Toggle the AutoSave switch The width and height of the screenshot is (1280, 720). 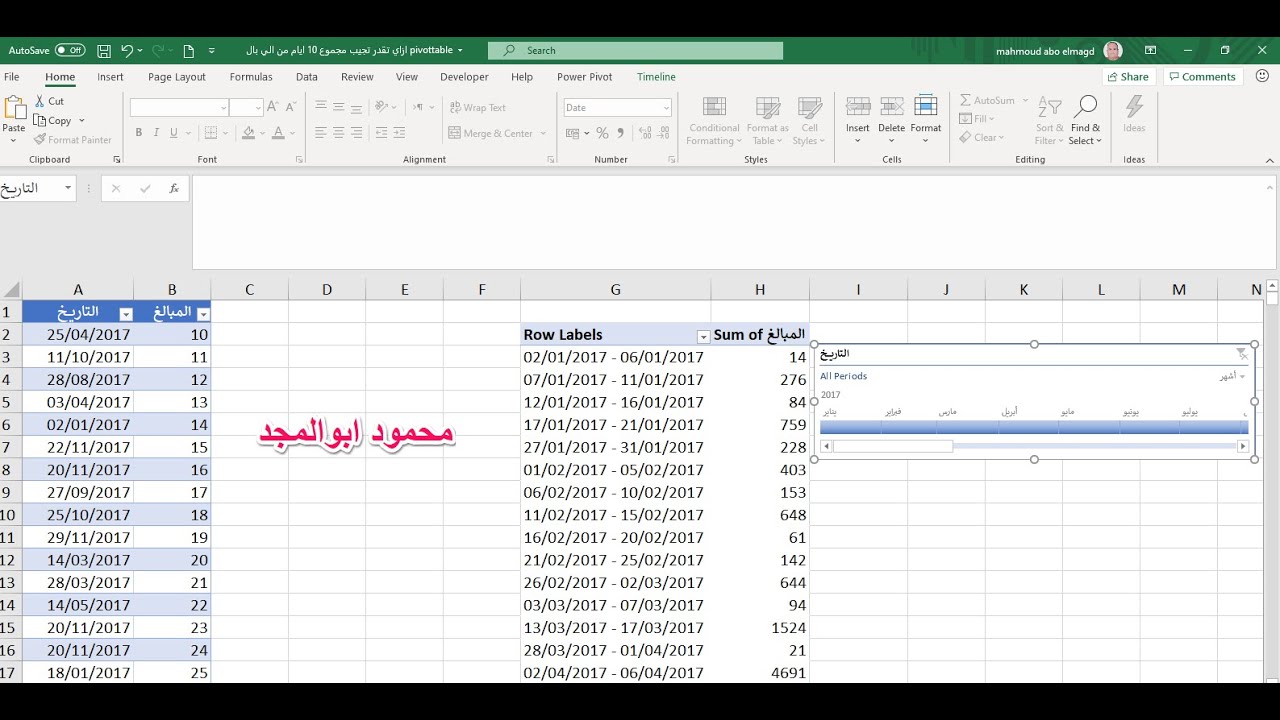70,50
